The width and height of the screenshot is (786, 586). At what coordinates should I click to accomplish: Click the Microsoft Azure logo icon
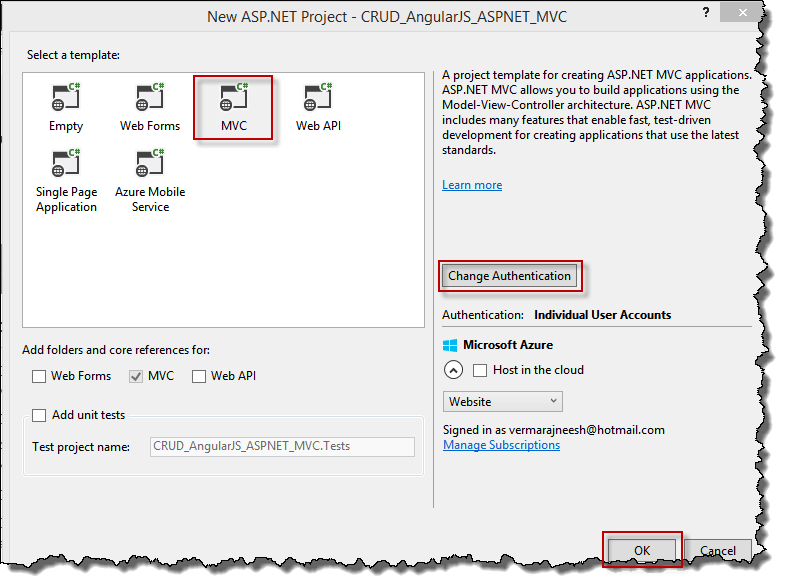pos(451,345)
